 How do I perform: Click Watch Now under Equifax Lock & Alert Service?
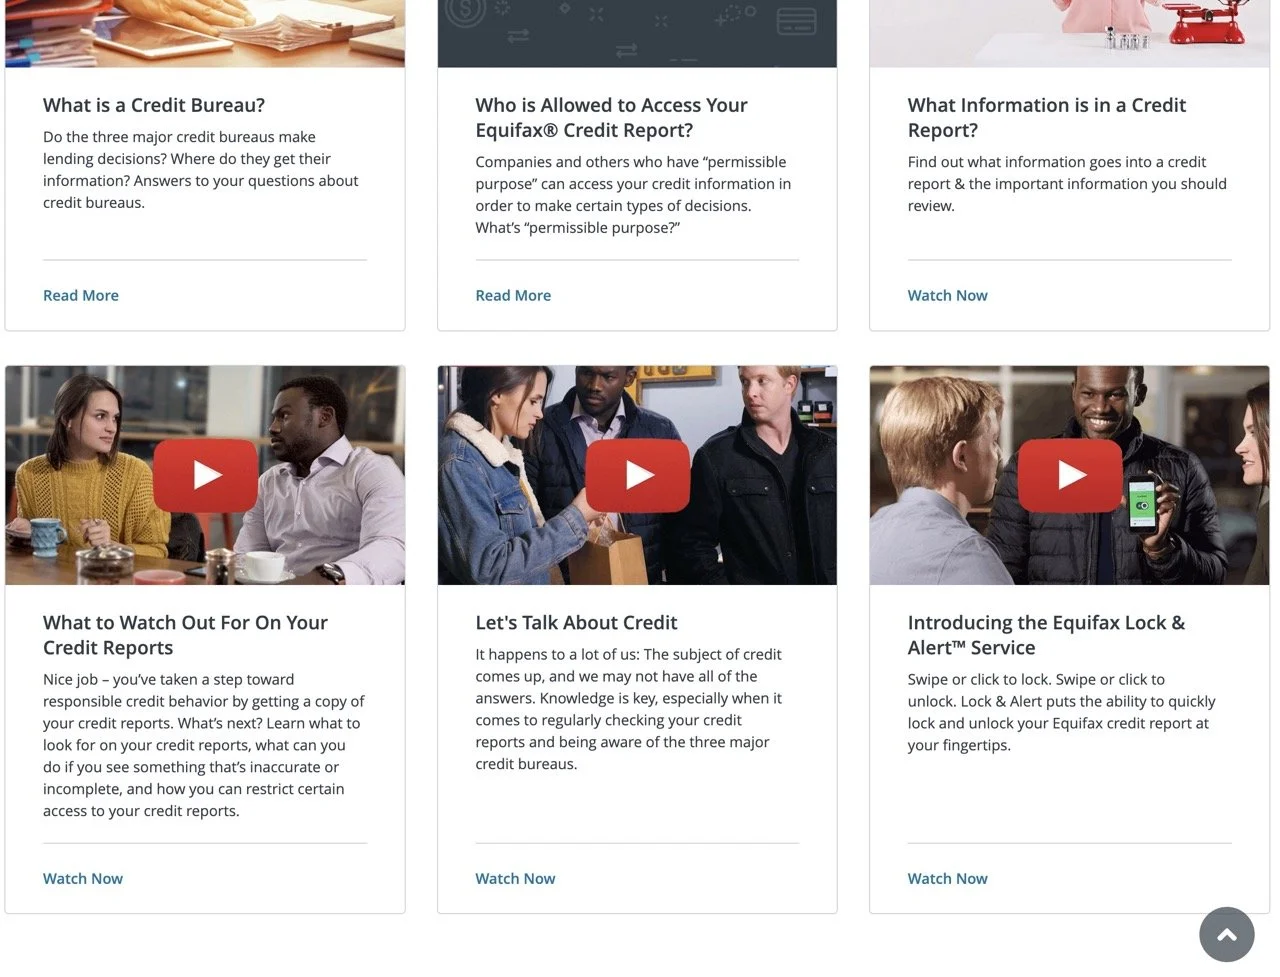point(947,879)
